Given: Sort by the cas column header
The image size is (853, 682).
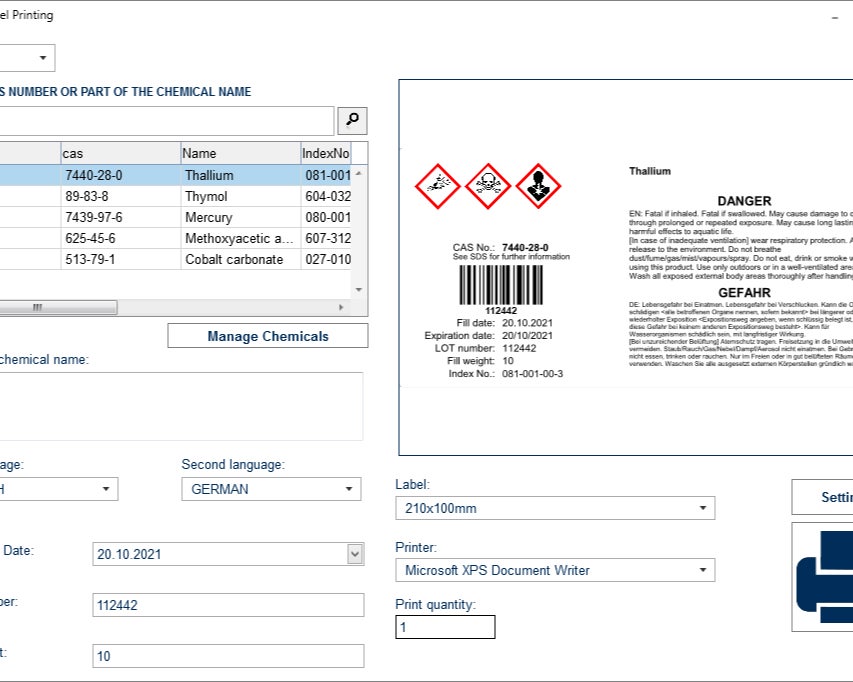Looking at the screenshot, I should [119, 153].
